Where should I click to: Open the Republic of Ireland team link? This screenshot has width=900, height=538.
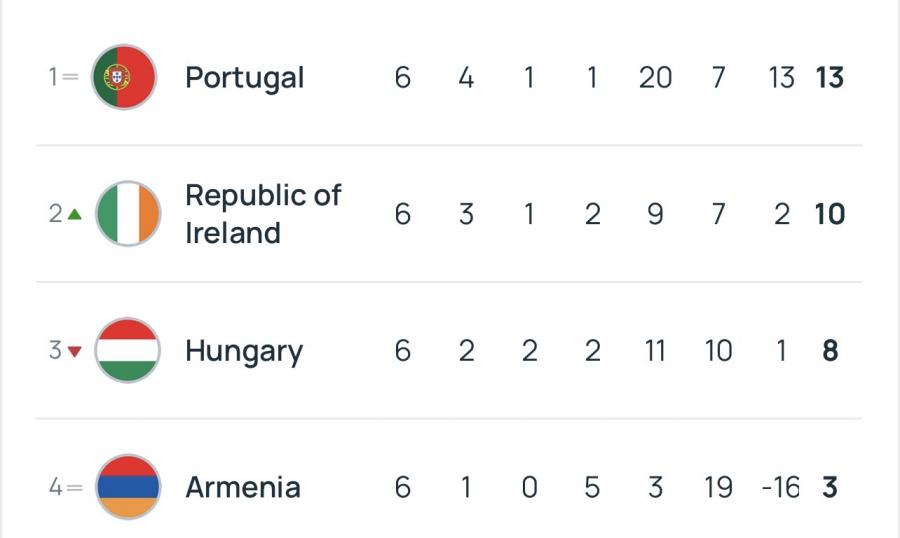coord(262,214)
